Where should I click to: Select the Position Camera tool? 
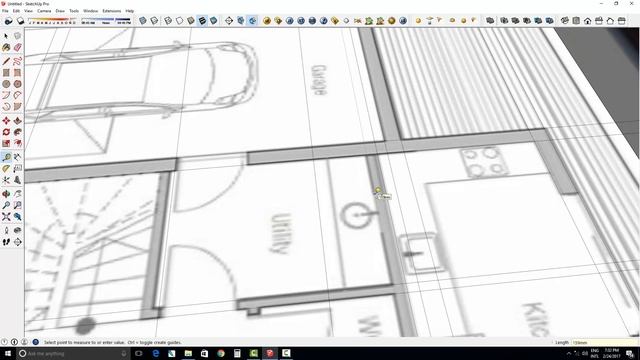(6, 231)
